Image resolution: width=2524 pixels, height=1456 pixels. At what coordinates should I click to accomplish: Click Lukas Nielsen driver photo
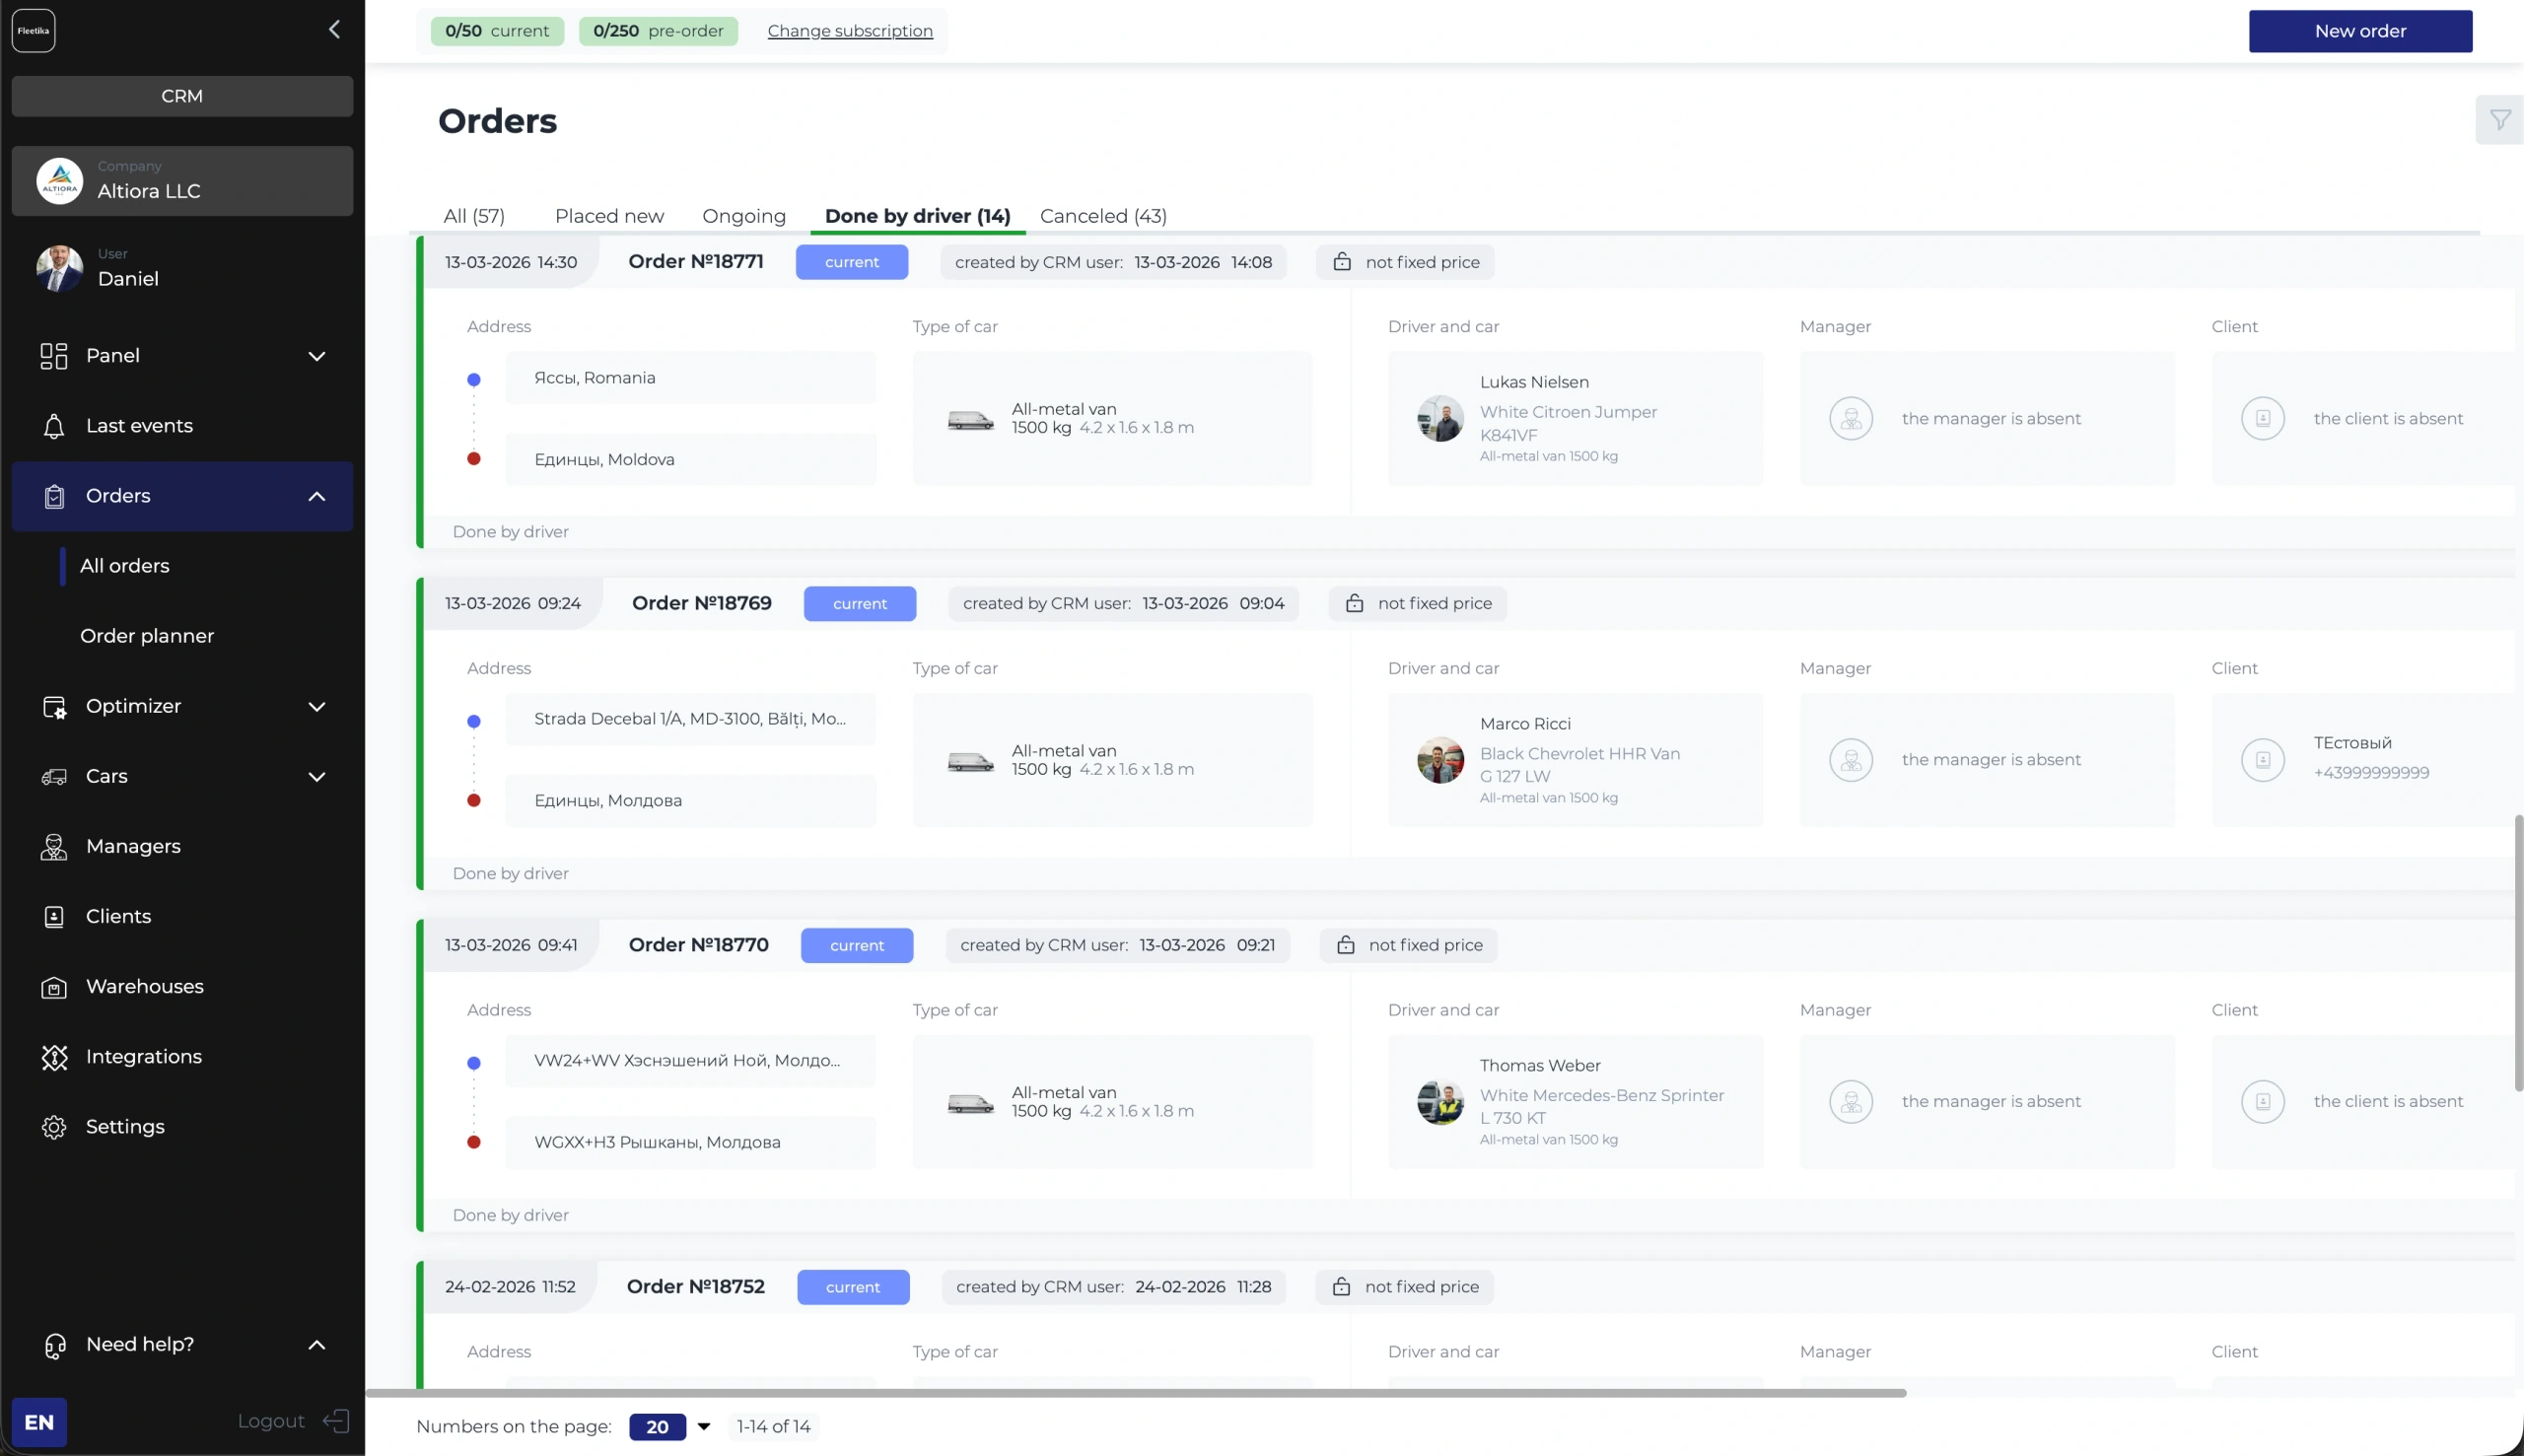point(1440,418)
